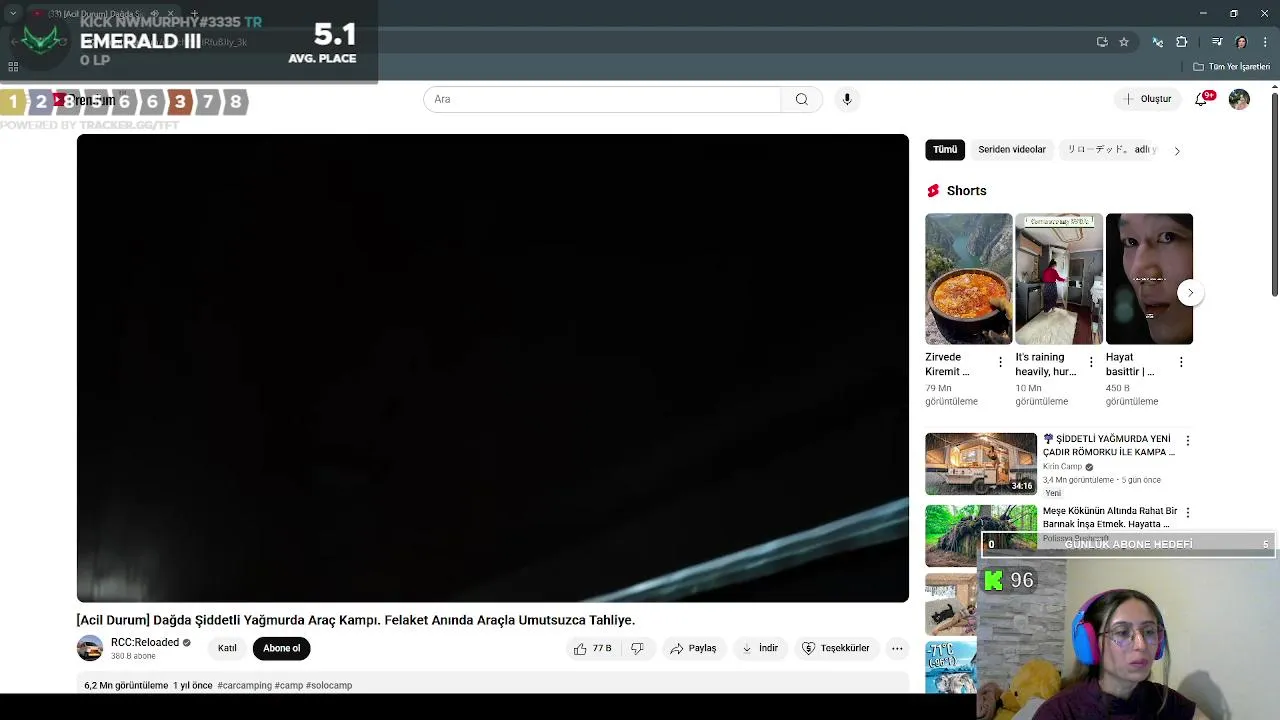Image resolution: width=1280 pixels, height=720 pixels.
Task: Open the 'Zirvede Kiremit' short thumbnail
Action: [x=968, y=278]
